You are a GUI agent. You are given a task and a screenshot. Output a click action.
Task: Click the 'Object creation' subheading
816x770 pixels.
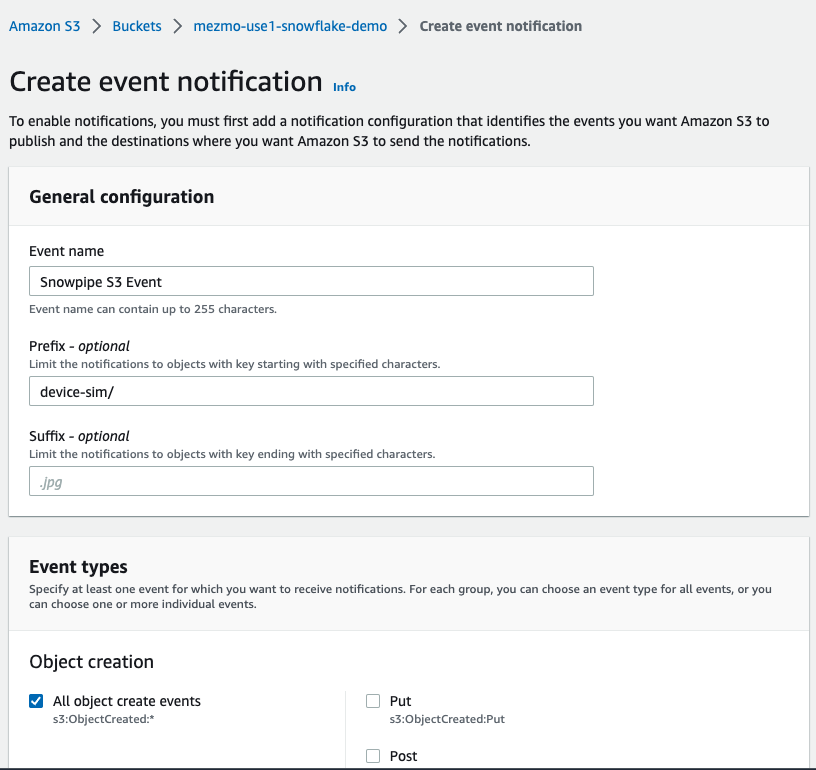(92, 662)
